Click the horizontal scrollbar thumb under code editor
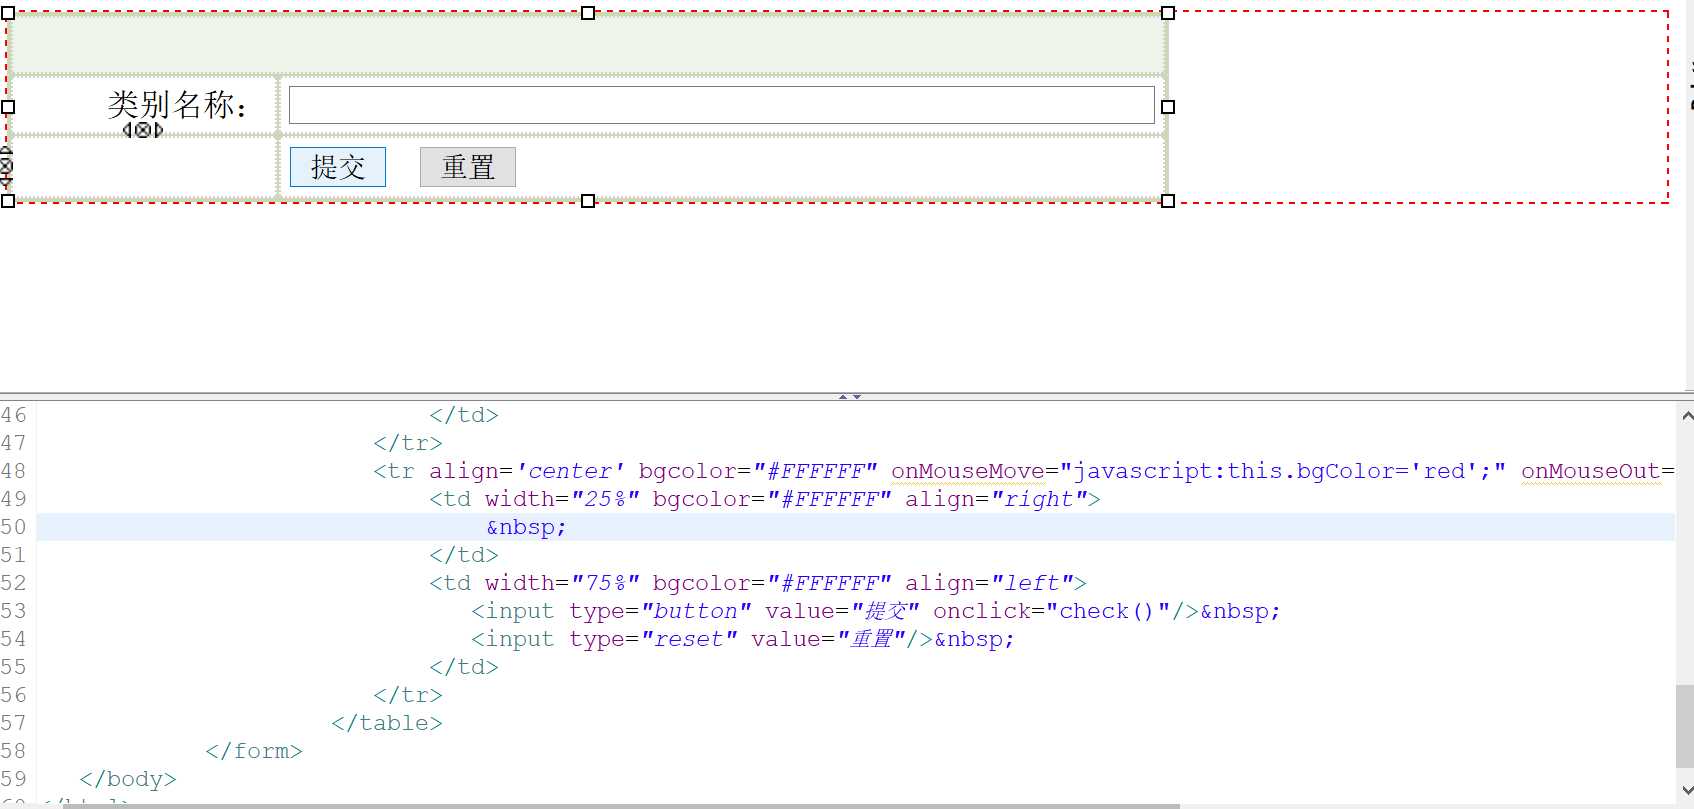 (620, 805)
